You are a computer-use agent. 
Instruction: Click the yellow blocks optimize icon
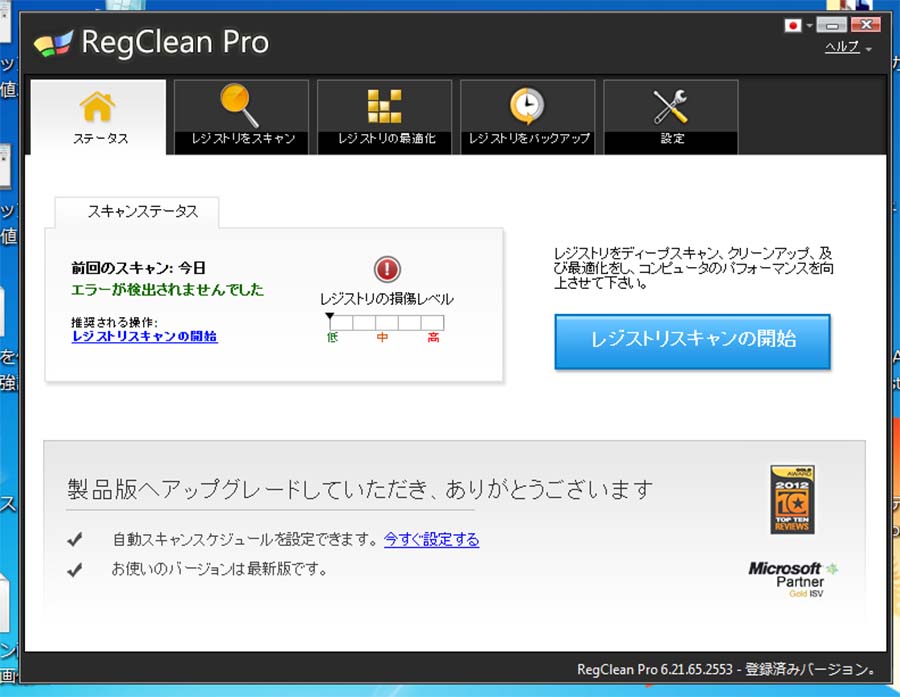384,105
